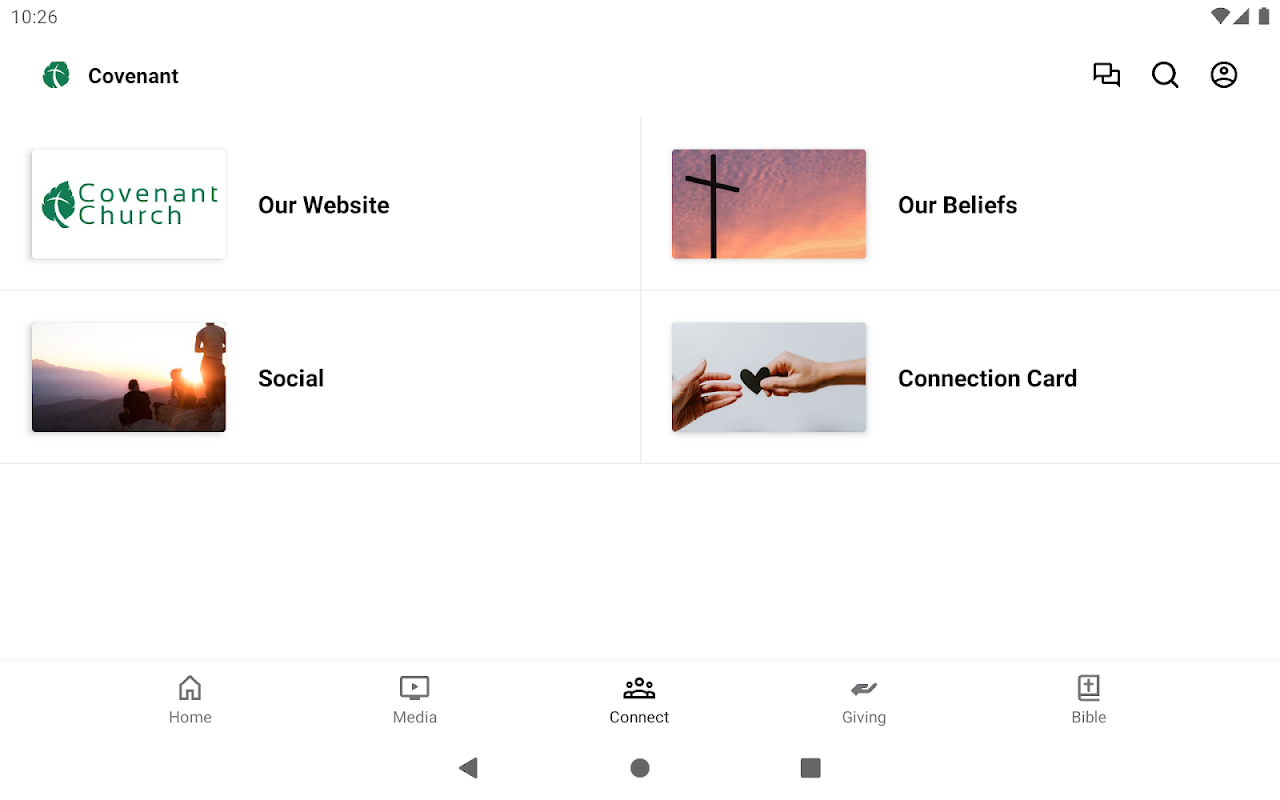Tap the Covenant leaf logo
The width and height of the screenshot is (1280, 800).
click(56, 75)
